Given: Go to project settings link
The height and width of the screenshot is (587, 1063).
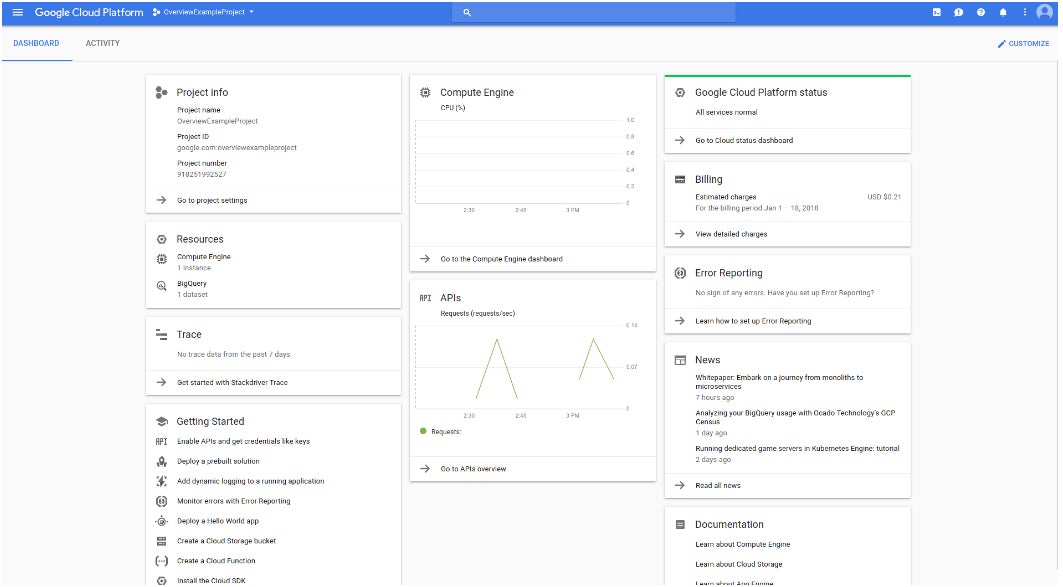Looking at the screenshot, I should (212, 201).
